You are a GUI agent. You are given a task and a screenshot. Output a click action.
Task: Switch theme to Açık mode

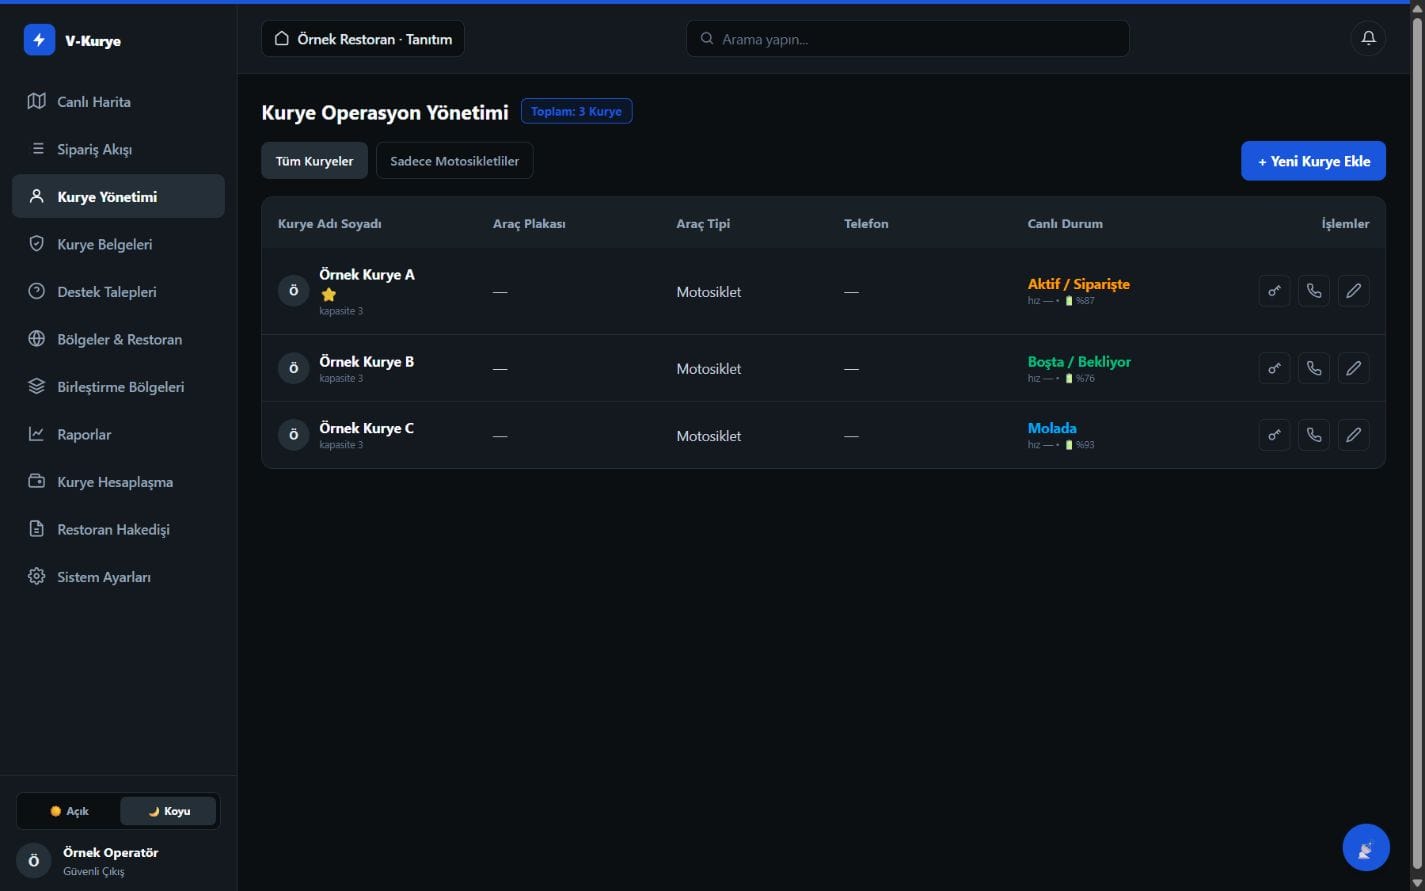point(69,811)
